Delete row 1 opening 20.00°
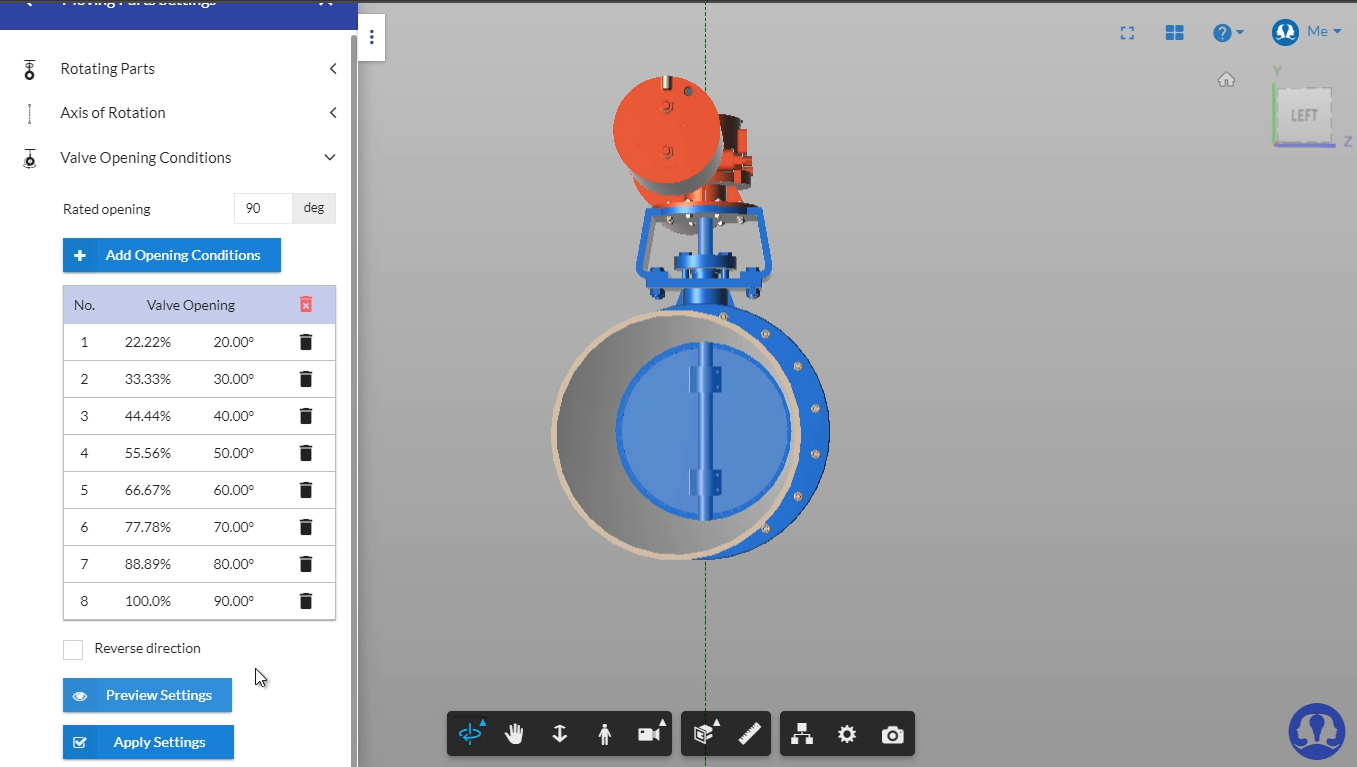Viewport: 1357px width, 767px height. point(306,342)
